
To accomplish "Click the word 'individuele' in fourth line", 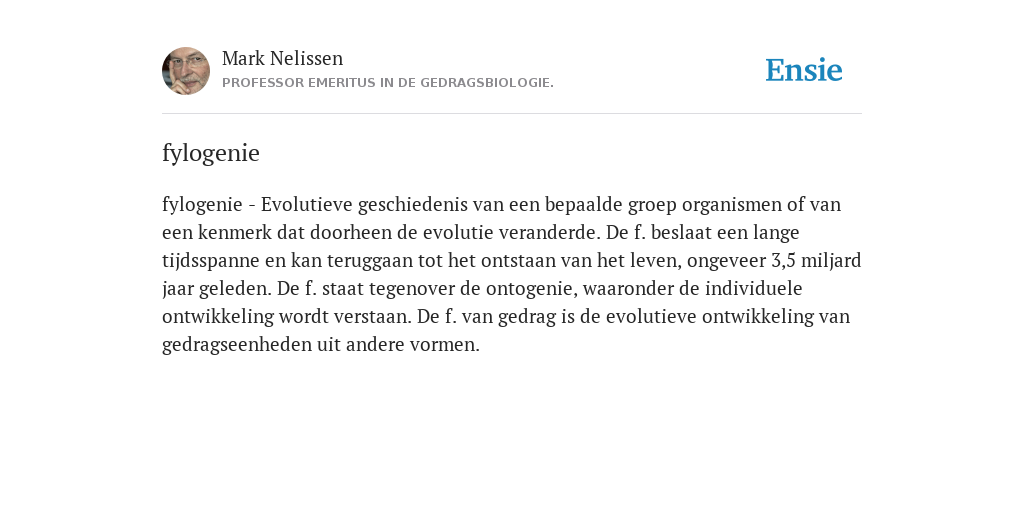I will point(754,288).
